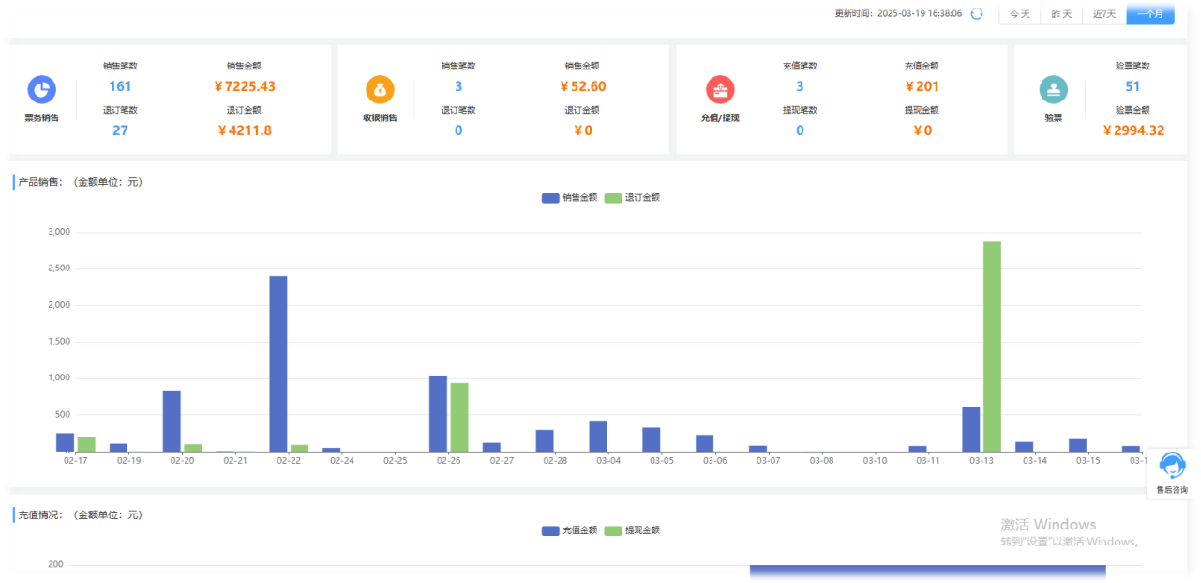This screenshot has width=1201, height=583.
Task: Click the teal 验票 stamp icon
Action: (x=1053, y=90)
